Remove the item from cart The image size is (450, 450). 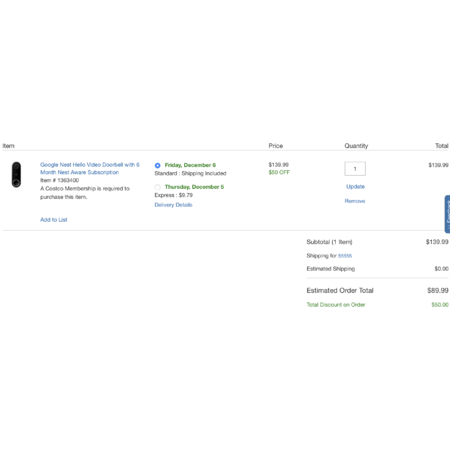pos(355,201)
